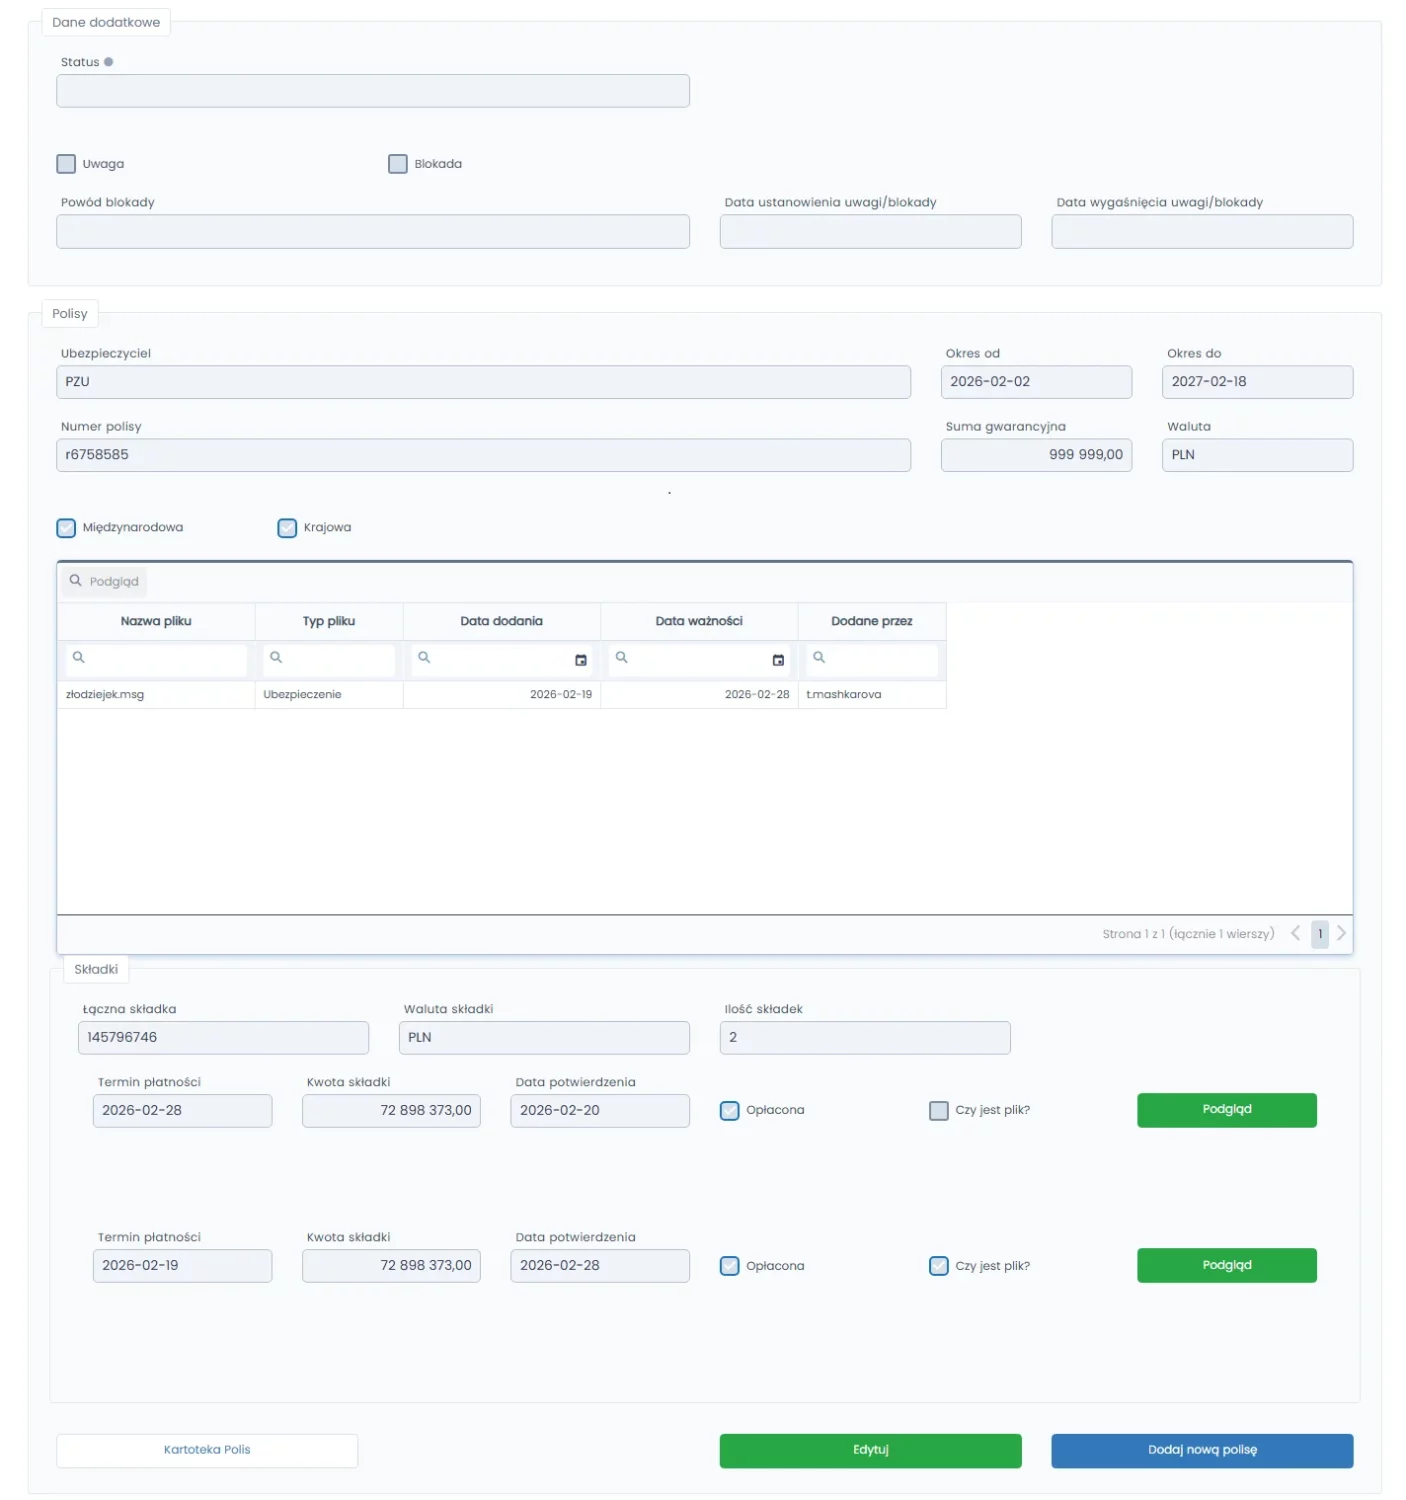Click search icon in Dodane przez filter

point(819,658)
